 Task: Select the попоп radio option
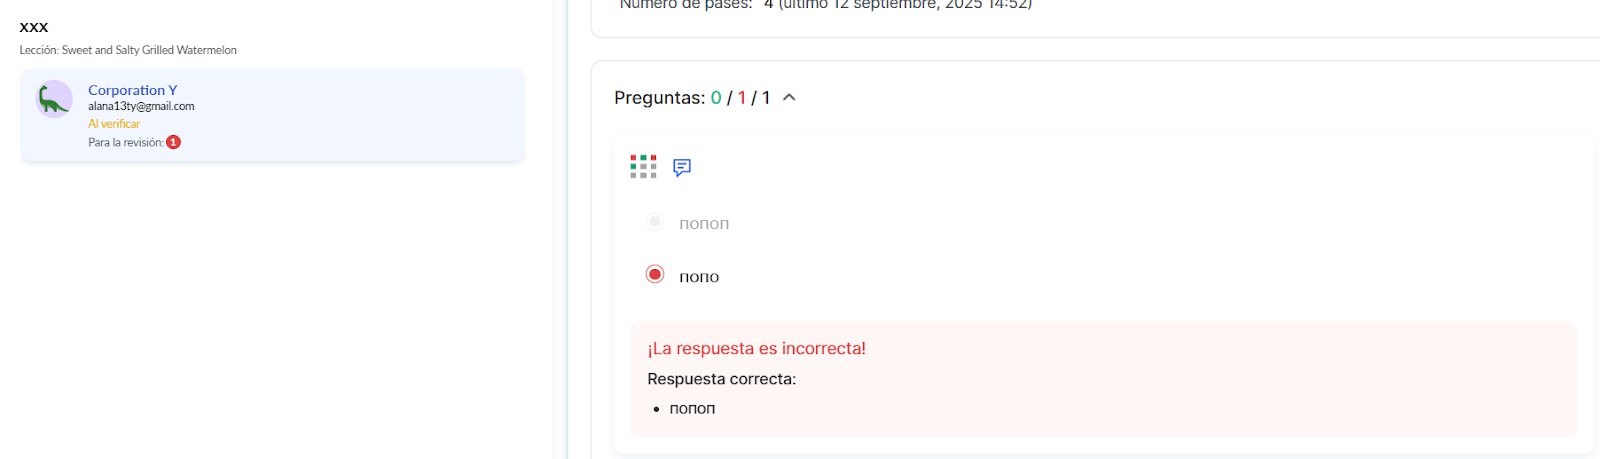point(655,222)
